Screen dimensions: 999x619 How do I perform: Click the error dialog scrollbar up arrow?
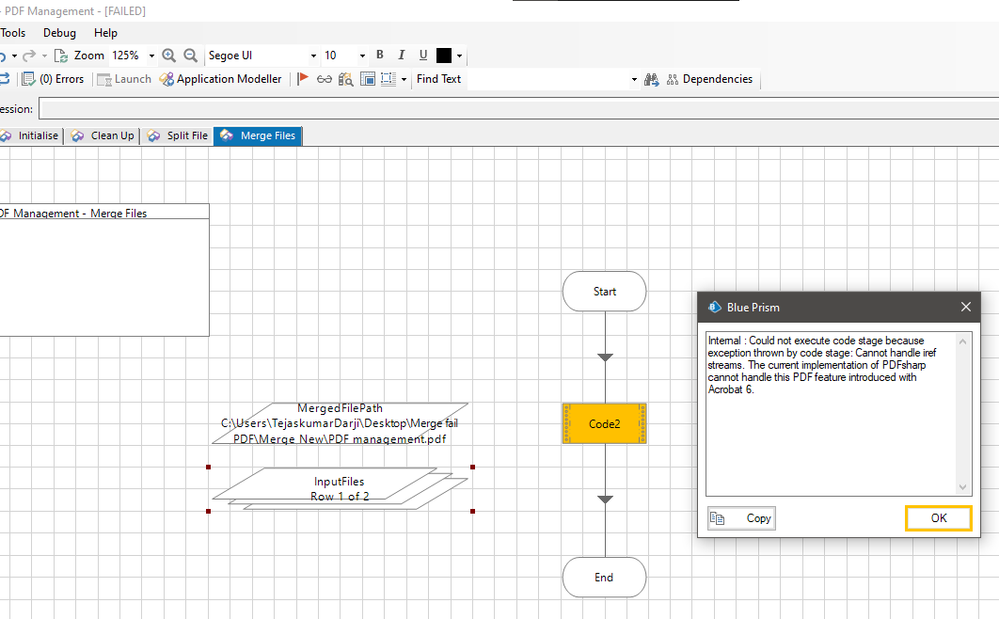[x=963, y=341]
